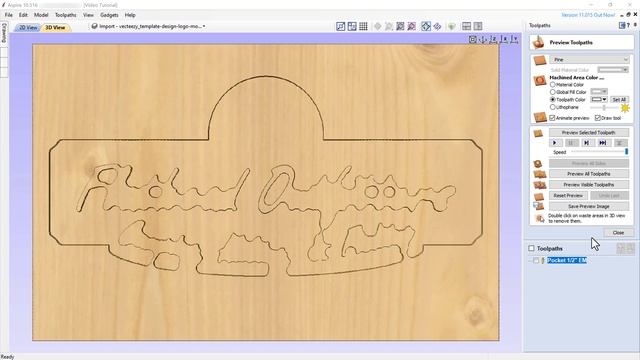Toggle the Animate preview checkbox
Screen dimensions: 640x360
[553, 118]
